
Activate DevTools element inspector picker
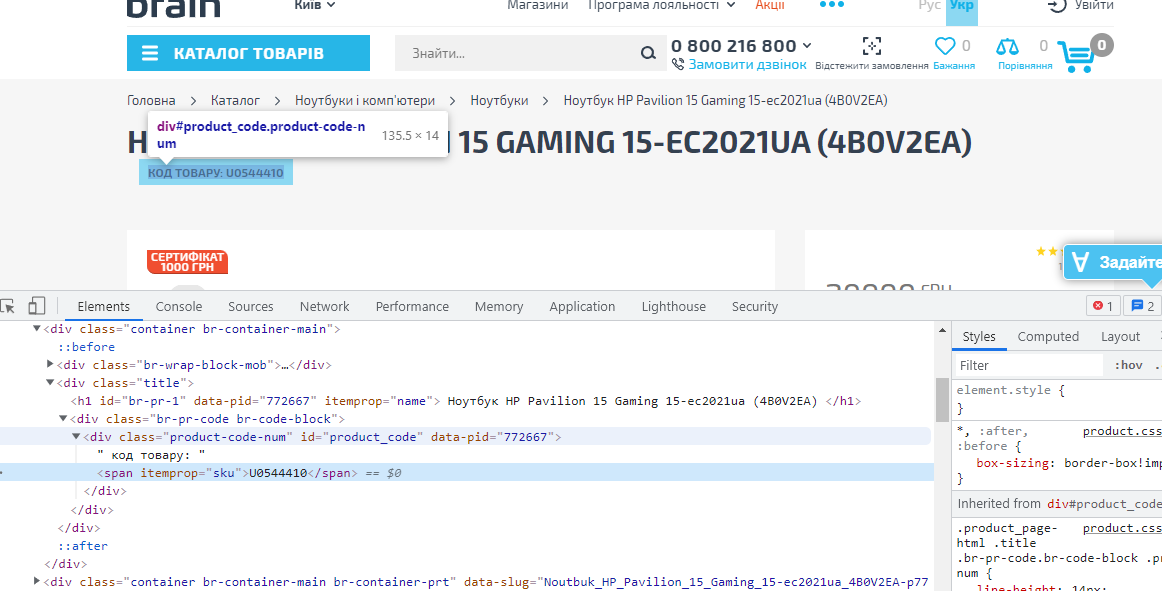point(8,306)
